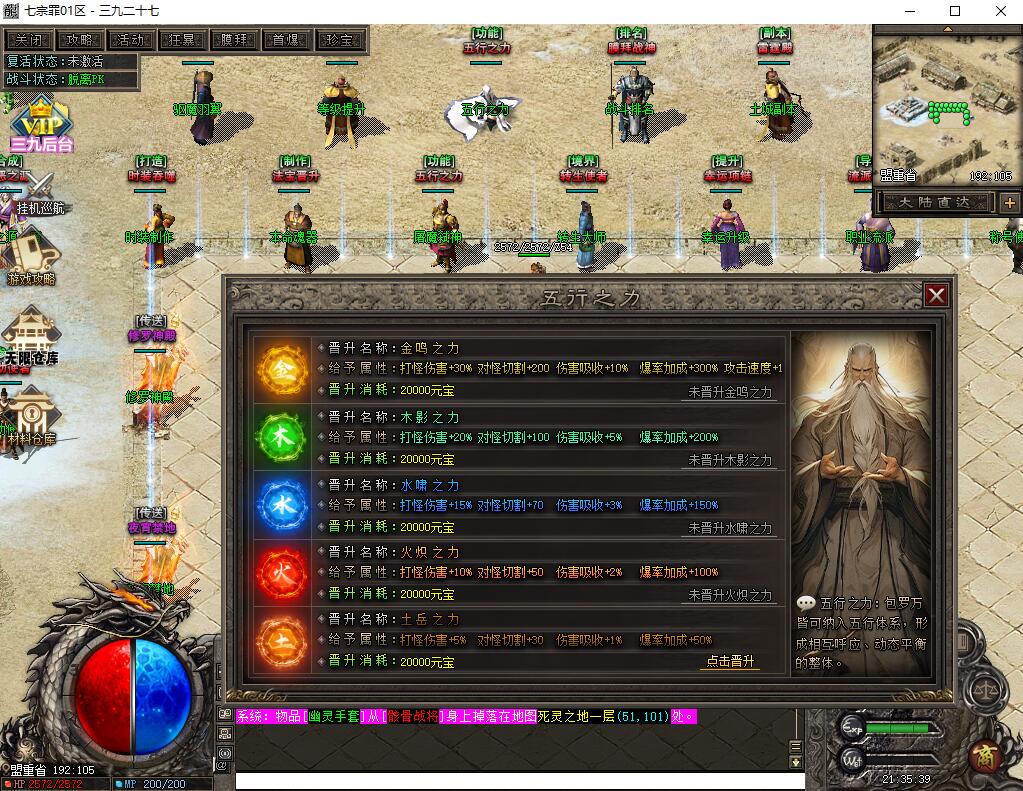Open the VIP 三九后台 icon
This screenshot has width=1023, height=791.
pos(40,125)
